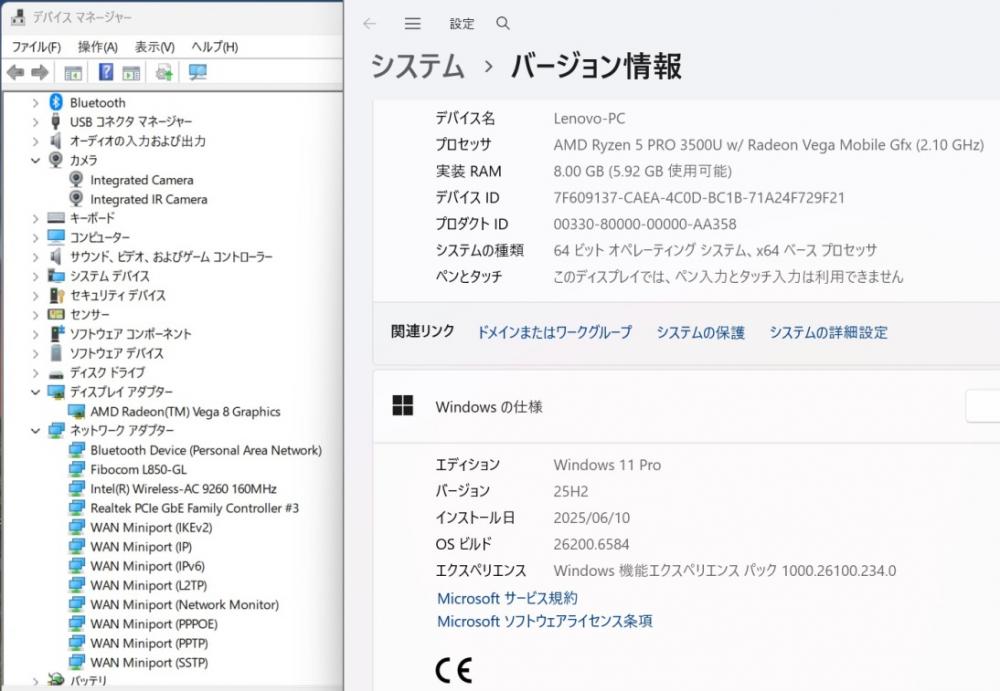Click the Back arrow in Device Manager toolbar
Image resolution: width=1000 pixels, height=691 pixels.
click(x=15, y=72)
